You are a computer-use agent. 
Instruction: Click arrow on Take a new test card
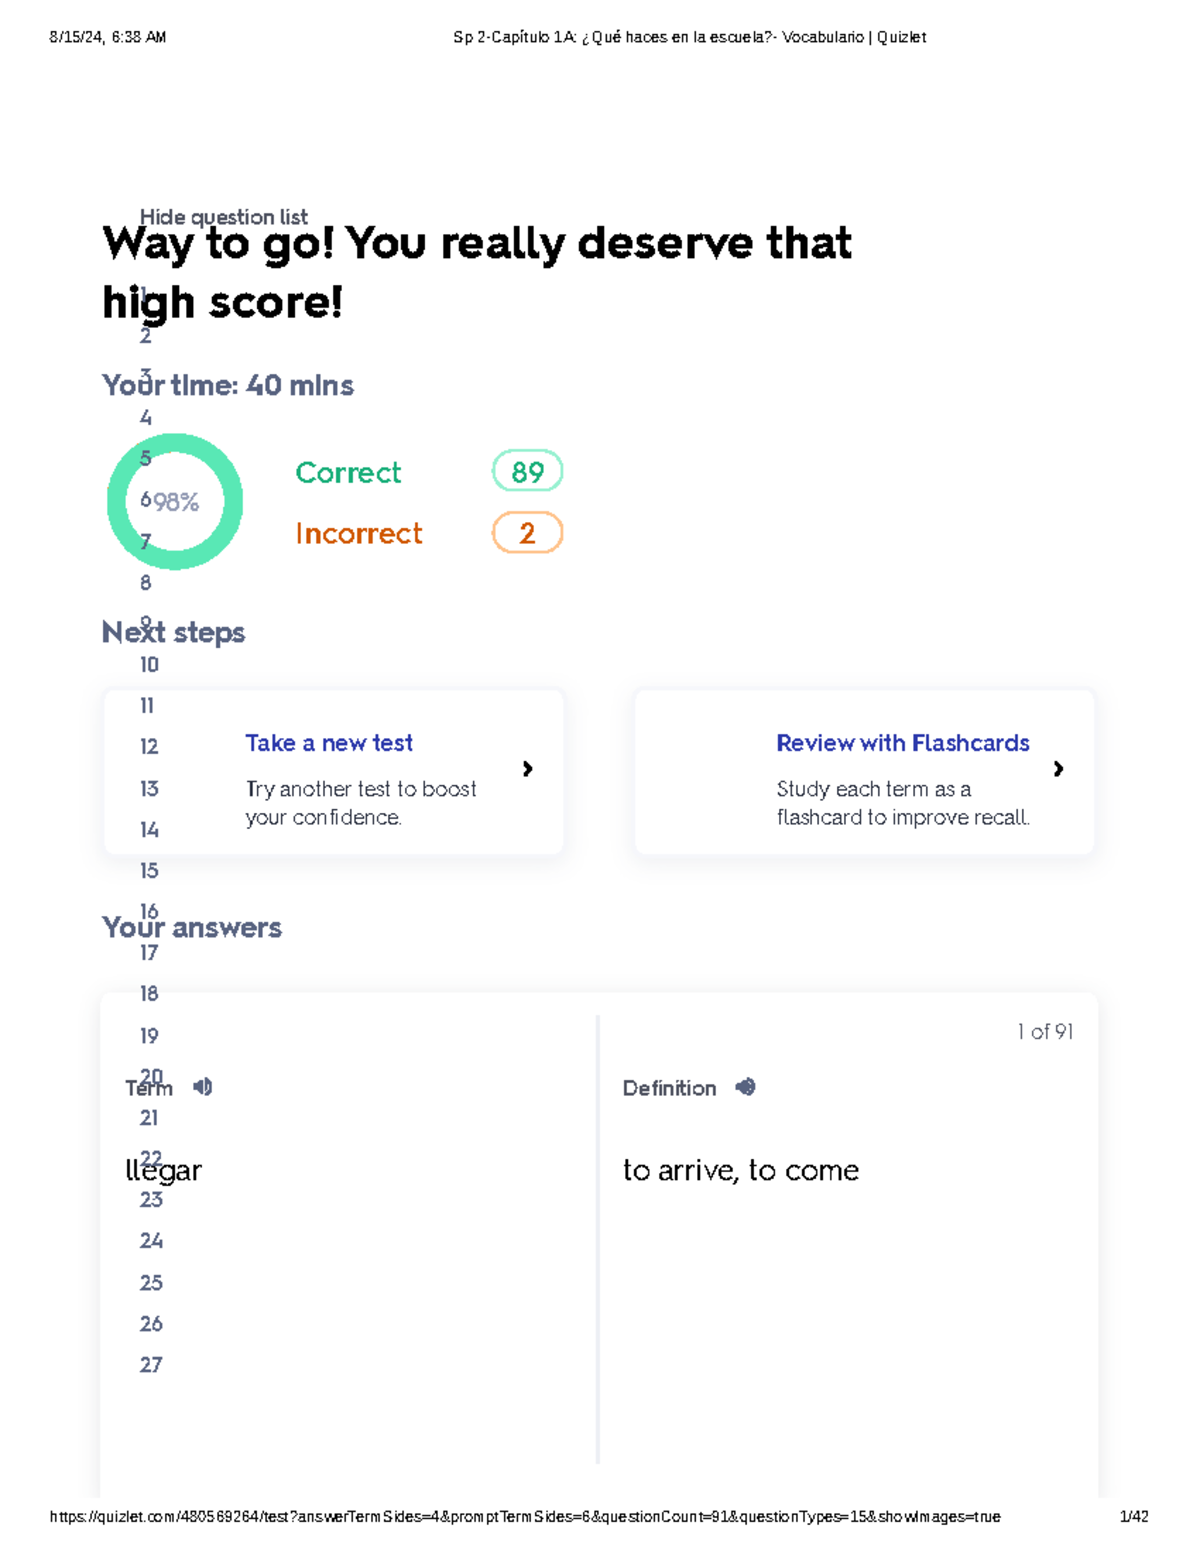pyautogui.click(x=528, y=769)
